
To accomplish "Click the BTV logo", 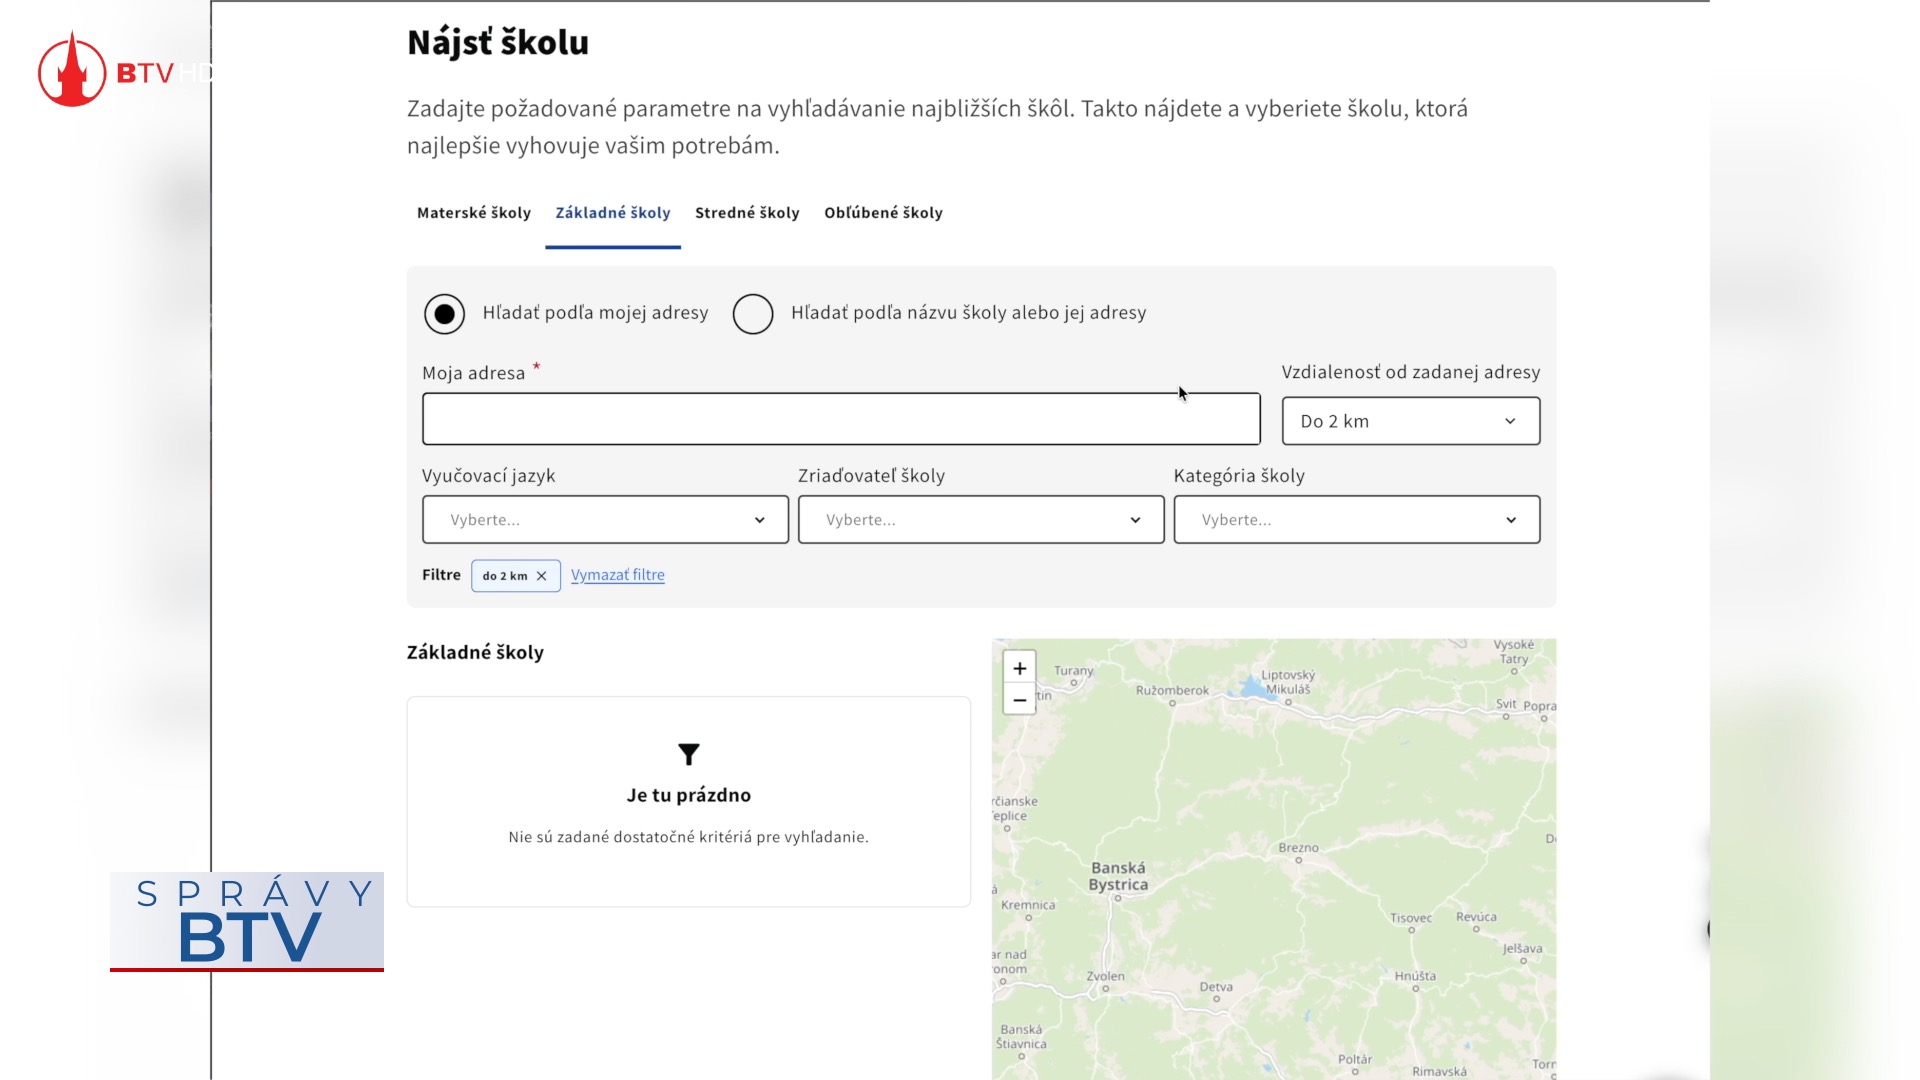I will pos(72,70).
